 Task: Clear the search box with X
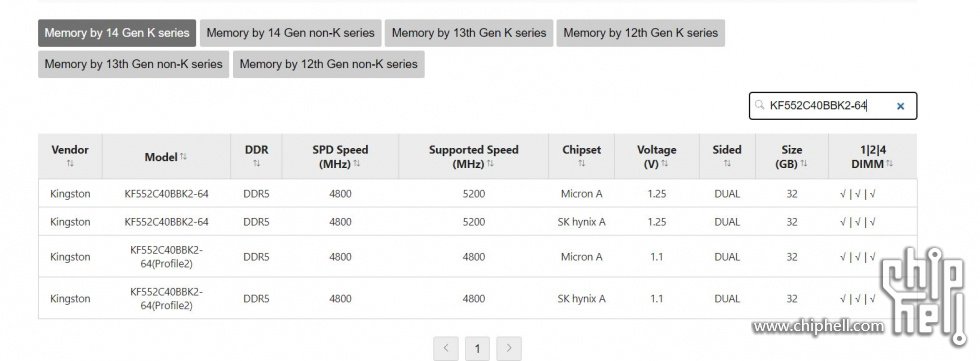tap(901, 106)
